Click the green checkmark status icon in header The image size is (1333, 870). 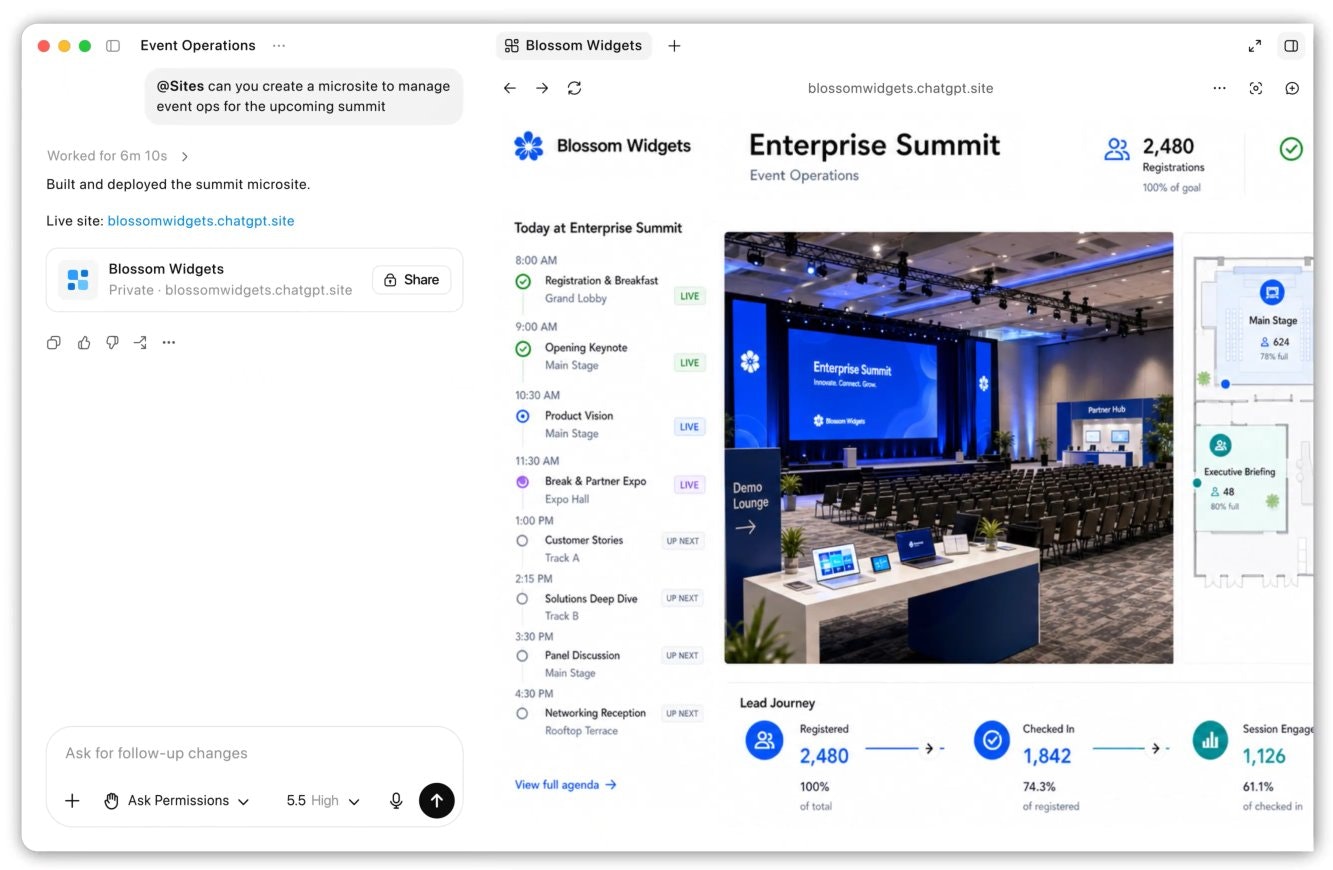(x=1291, y=149)
